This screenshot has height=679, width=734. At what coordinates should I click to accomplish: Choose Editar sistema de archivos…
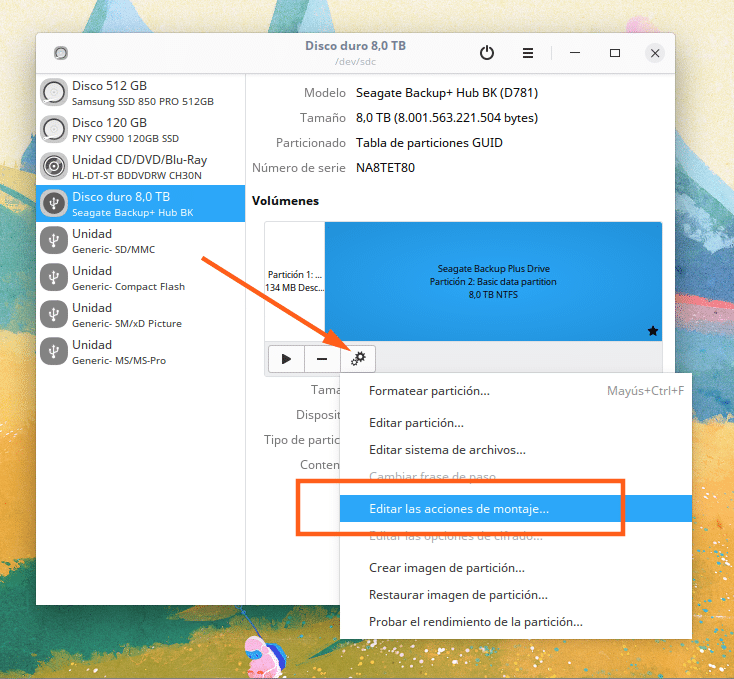[x=516, y=450]
